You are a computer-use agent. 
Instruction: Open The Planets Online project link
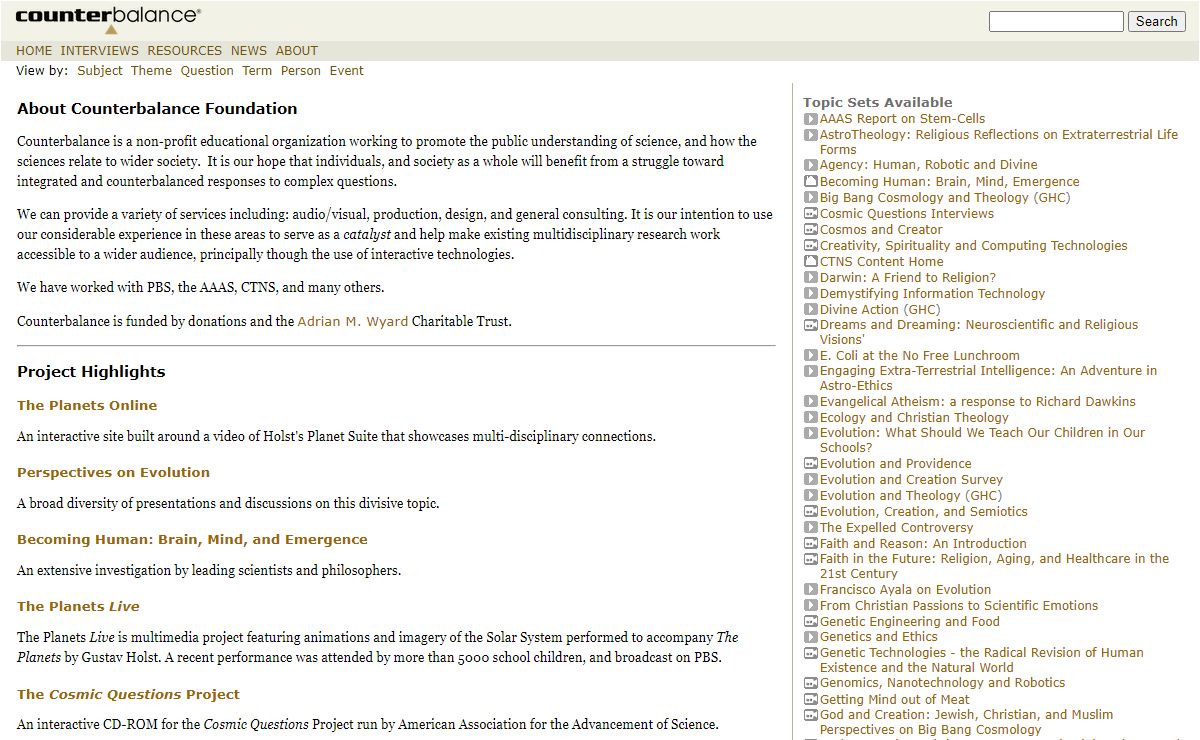87,405
